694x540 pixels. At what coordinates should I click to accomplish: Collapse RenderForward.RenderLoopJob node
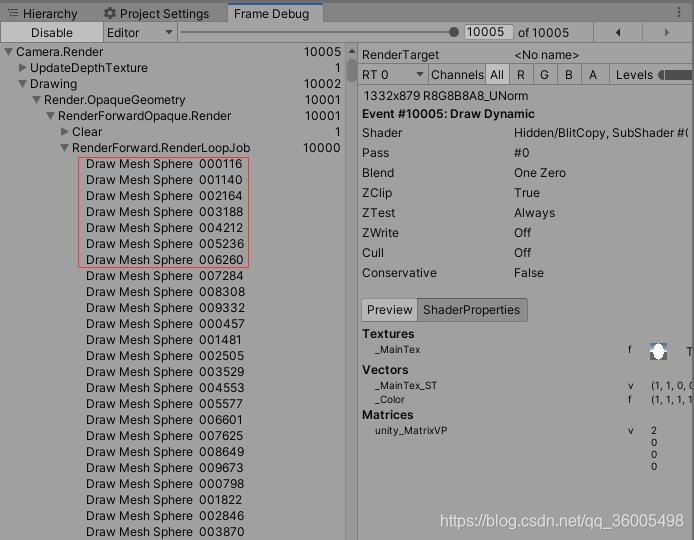pos(65,147)
